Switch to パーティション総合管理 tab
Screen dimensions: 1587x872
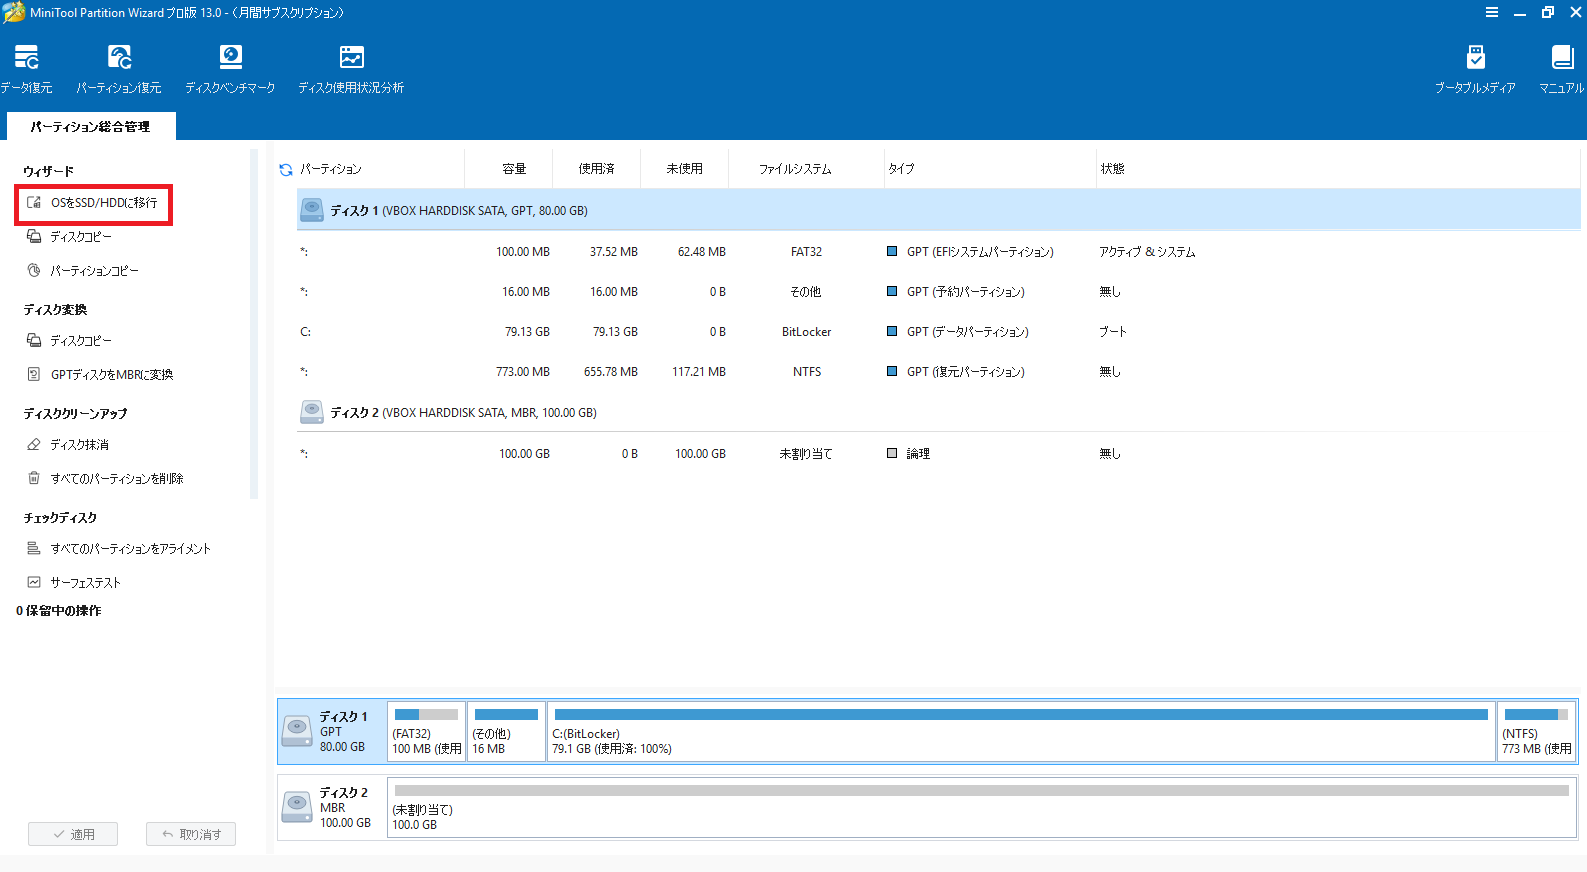[91, 127]
